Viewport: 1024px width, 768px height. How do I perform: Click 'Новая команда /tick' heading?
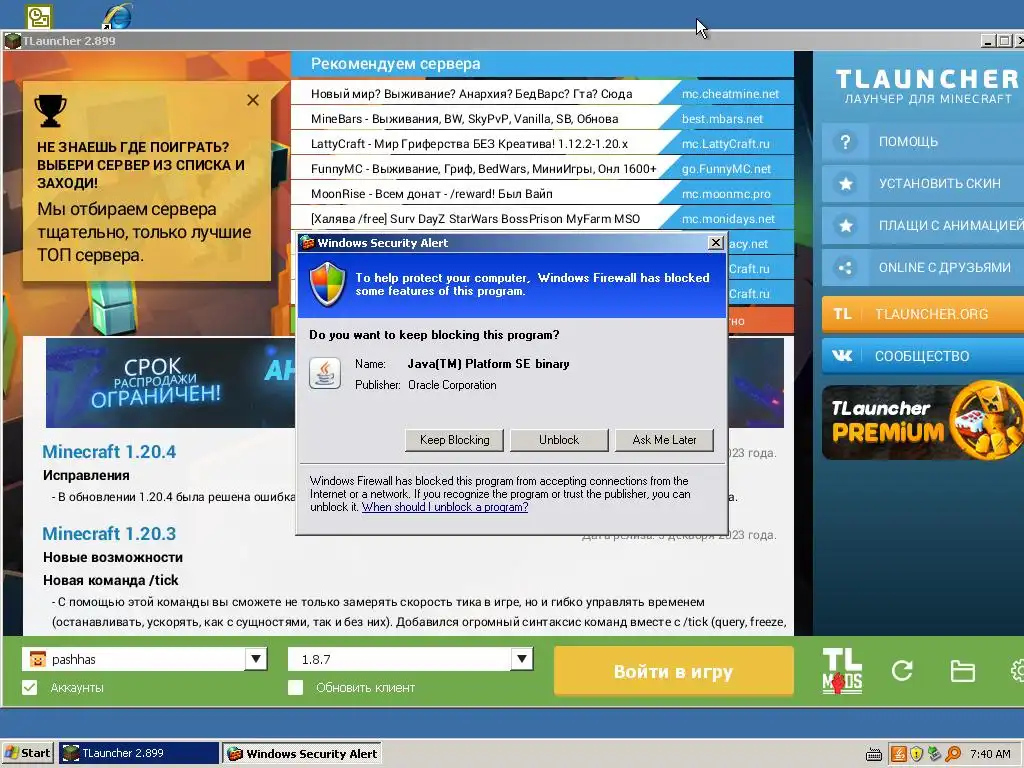coord(110,580)
